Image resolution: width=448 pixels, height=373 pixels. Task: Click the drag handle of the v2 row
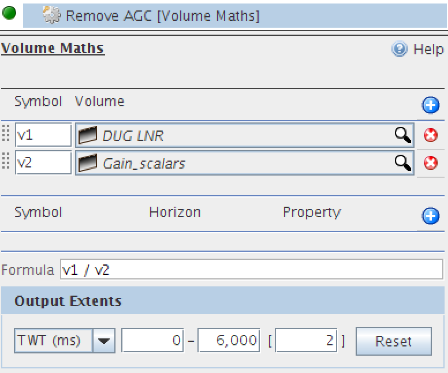(6, 161)
